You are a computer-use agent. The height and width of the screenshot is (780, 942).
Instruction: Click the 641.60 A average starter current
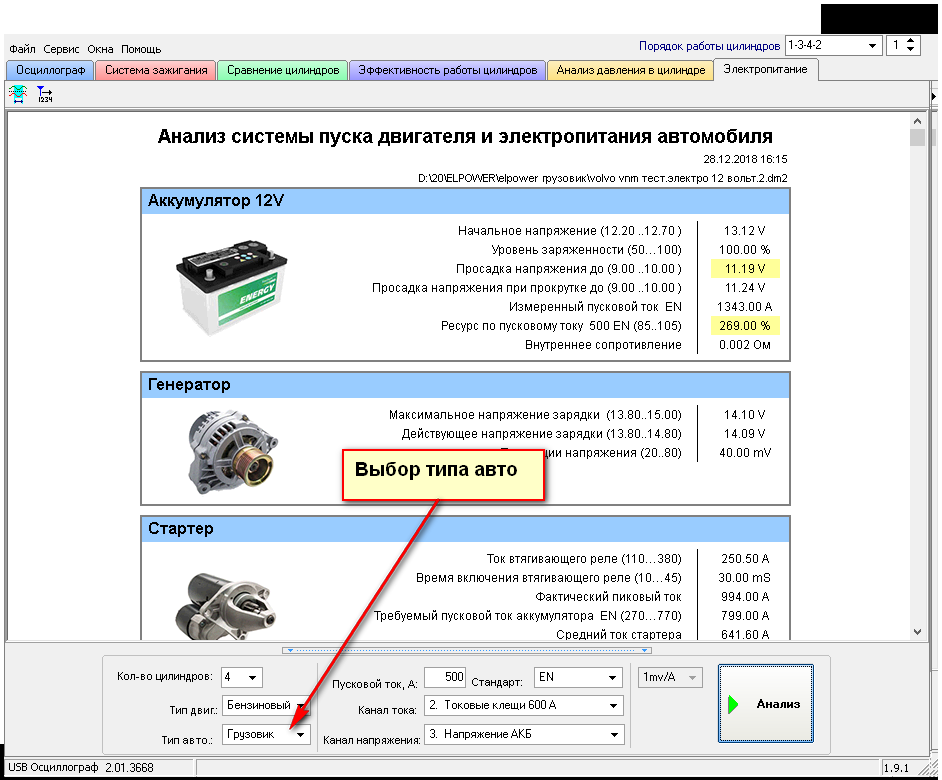click(745, 635)
